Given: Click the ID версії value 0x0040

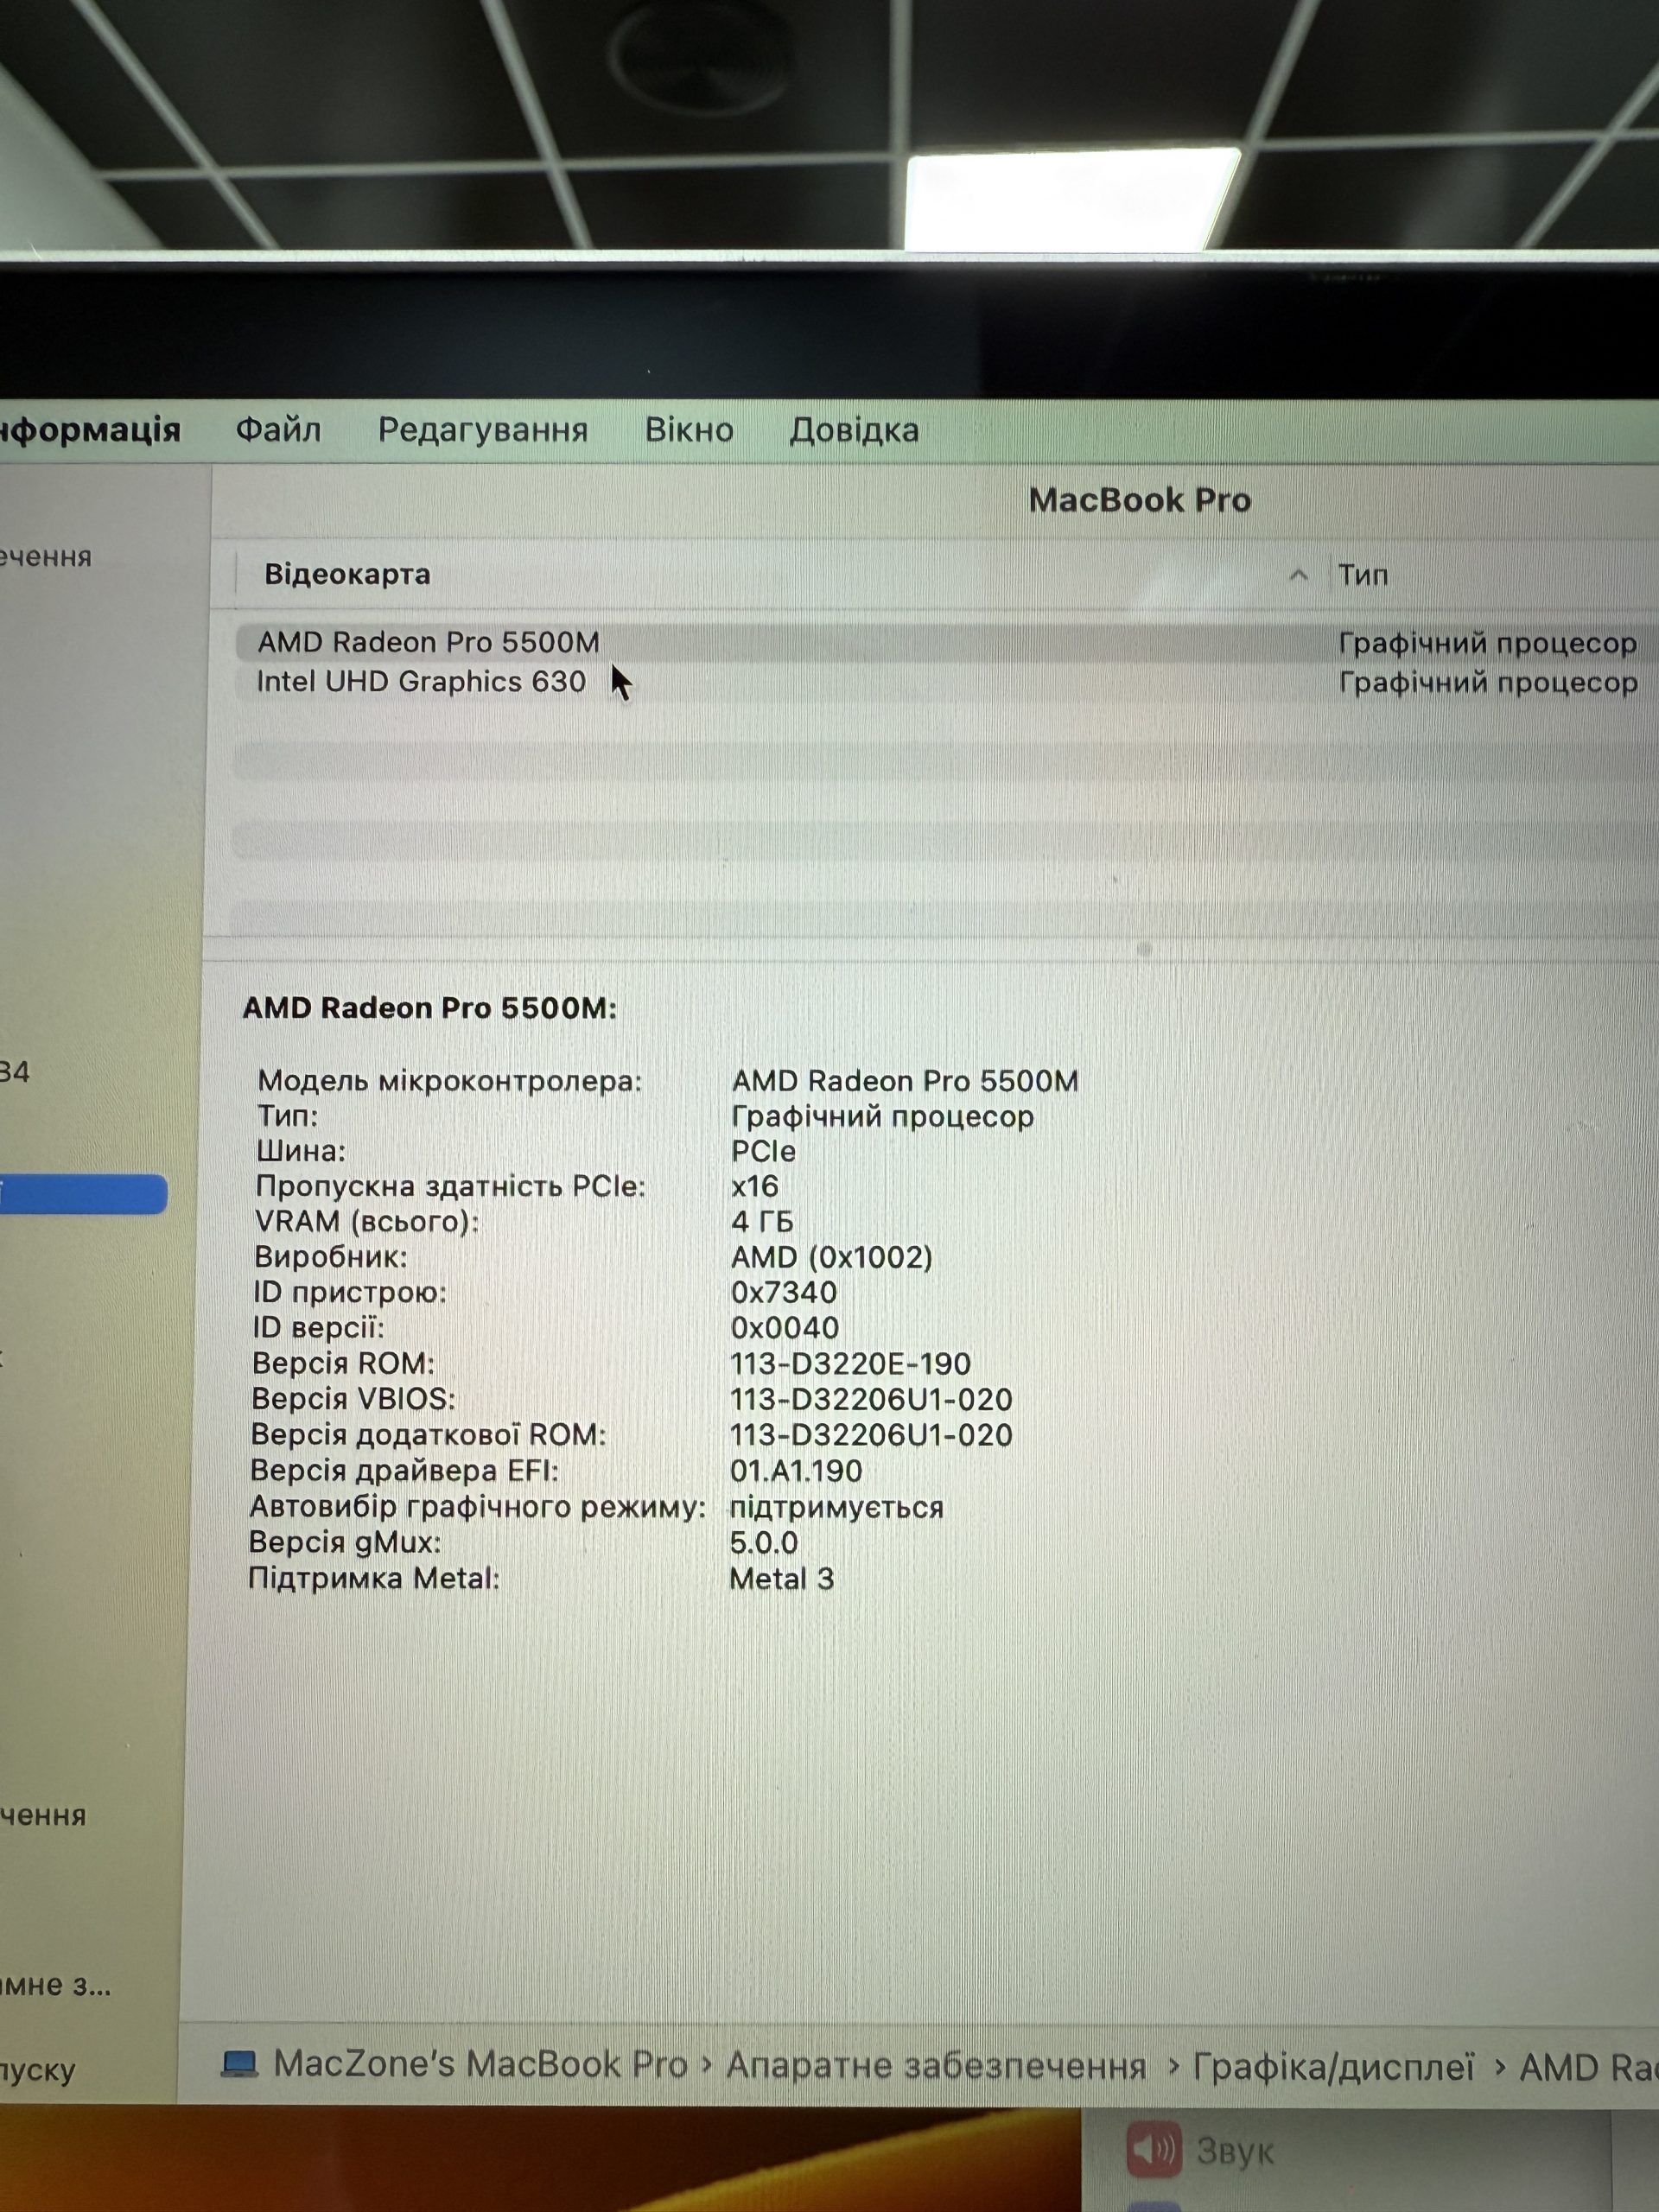Looking at the screenshot, I should [x=785, y=1328].
